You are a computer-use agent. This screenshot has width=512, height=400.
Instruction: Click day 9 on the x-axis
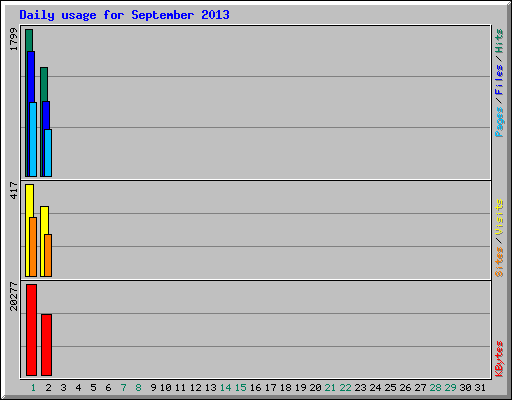point(153,388)
